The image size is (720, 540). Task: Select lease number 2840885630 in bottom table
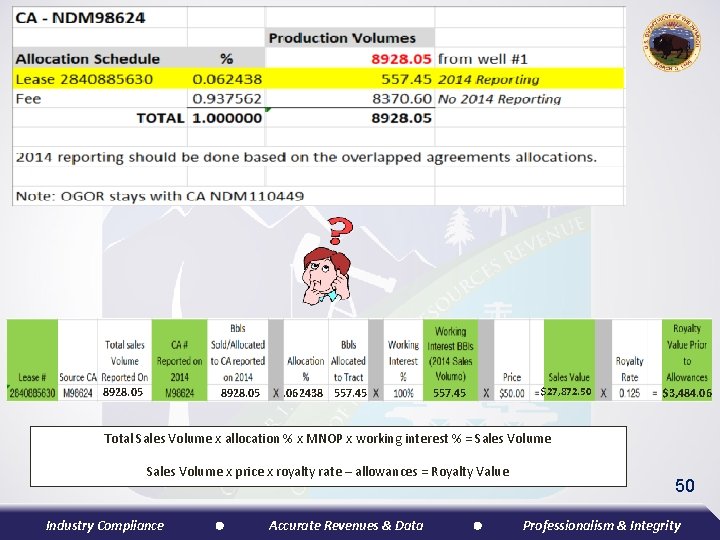32,393
